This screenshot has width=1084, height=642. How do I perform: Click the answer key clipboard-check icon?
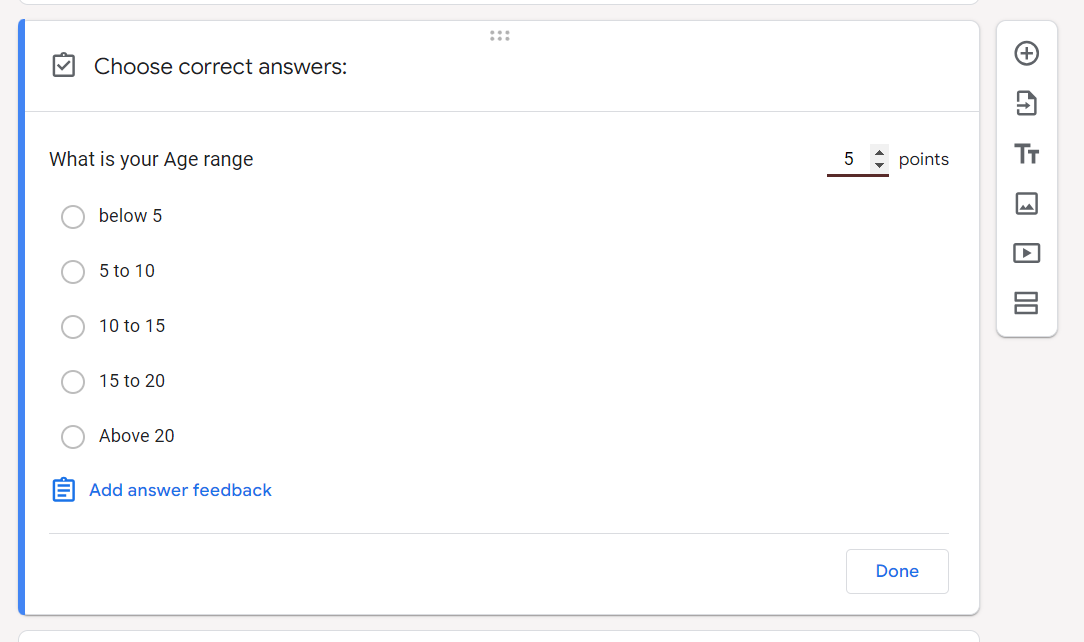coord(63,66)
